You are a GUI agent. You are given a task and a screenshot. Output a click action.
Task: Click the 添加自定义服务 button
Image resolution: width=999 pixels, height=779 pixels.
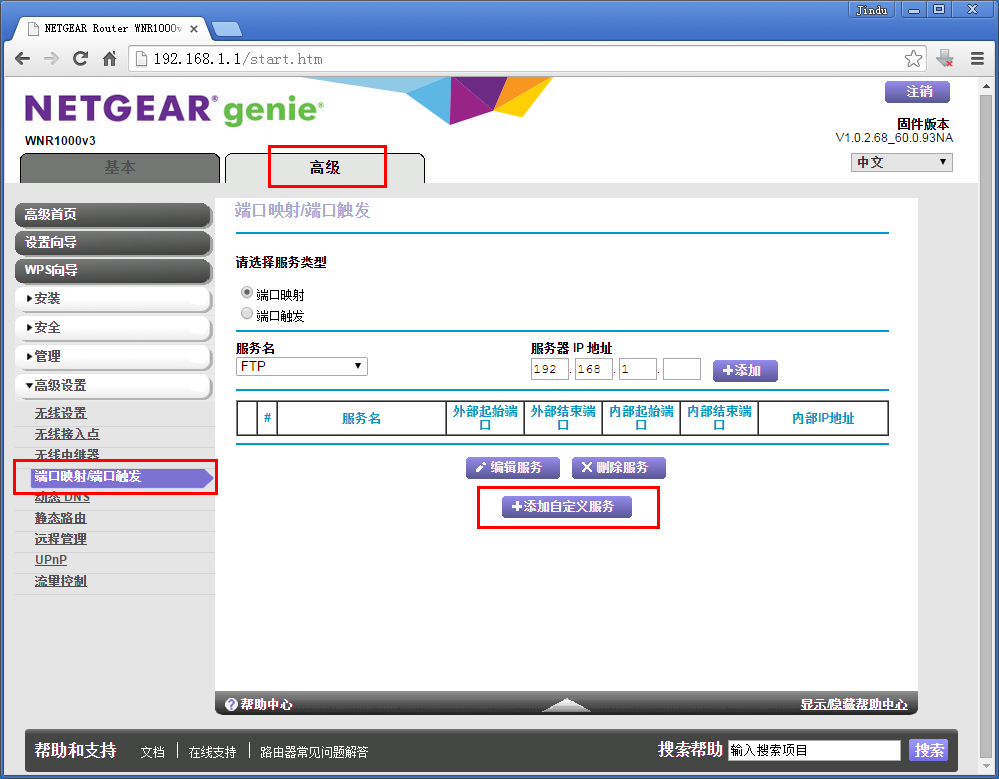(566, 507)
